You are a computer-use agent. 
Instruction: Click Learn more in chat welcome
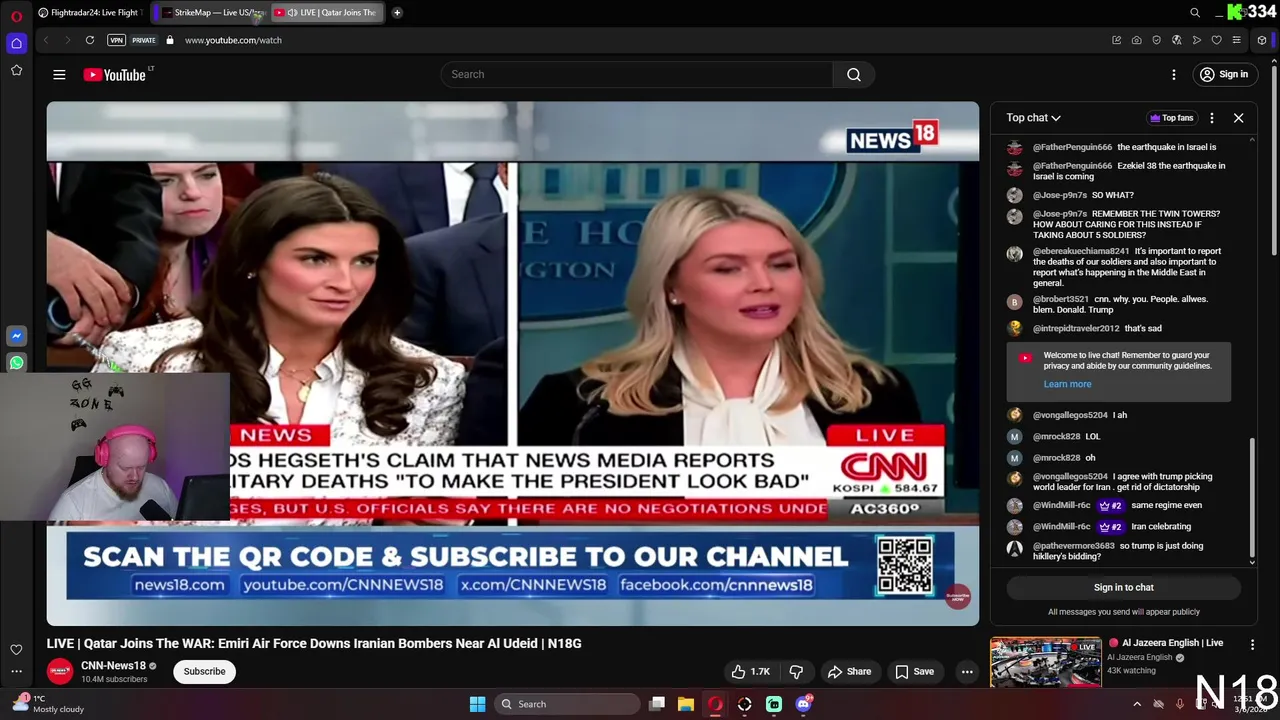1067,384
